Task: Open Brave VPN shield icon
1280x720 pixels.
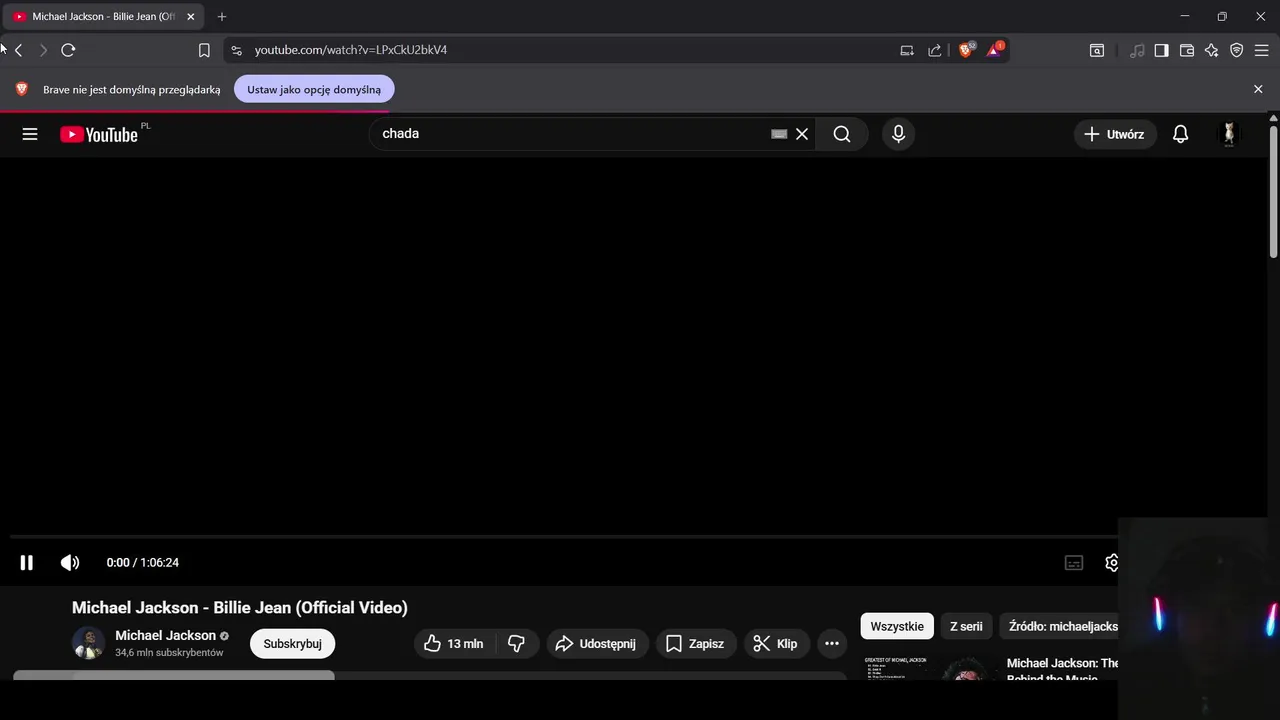Action: [1237, 50]
